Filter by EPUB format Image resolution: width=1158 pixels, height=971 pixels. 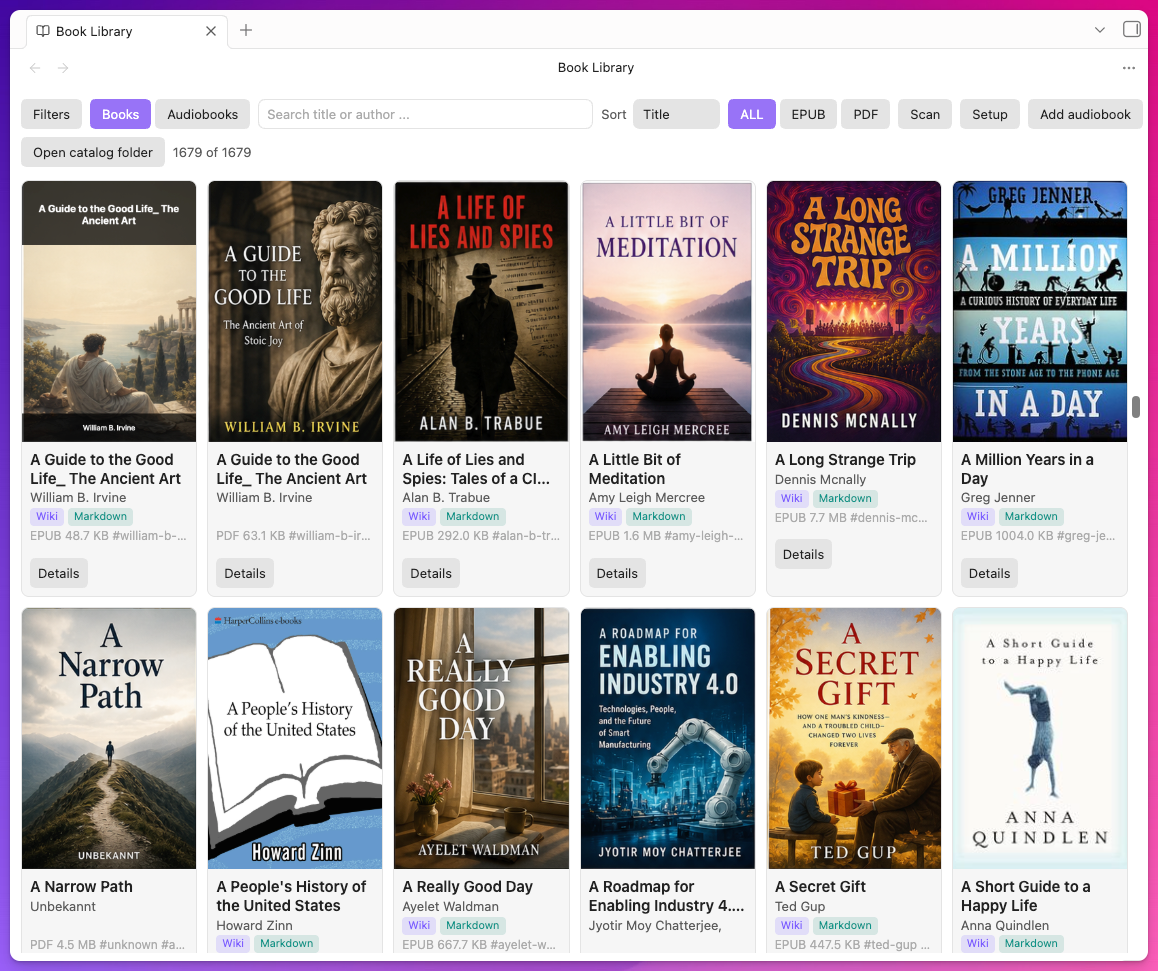click(808, 114)
